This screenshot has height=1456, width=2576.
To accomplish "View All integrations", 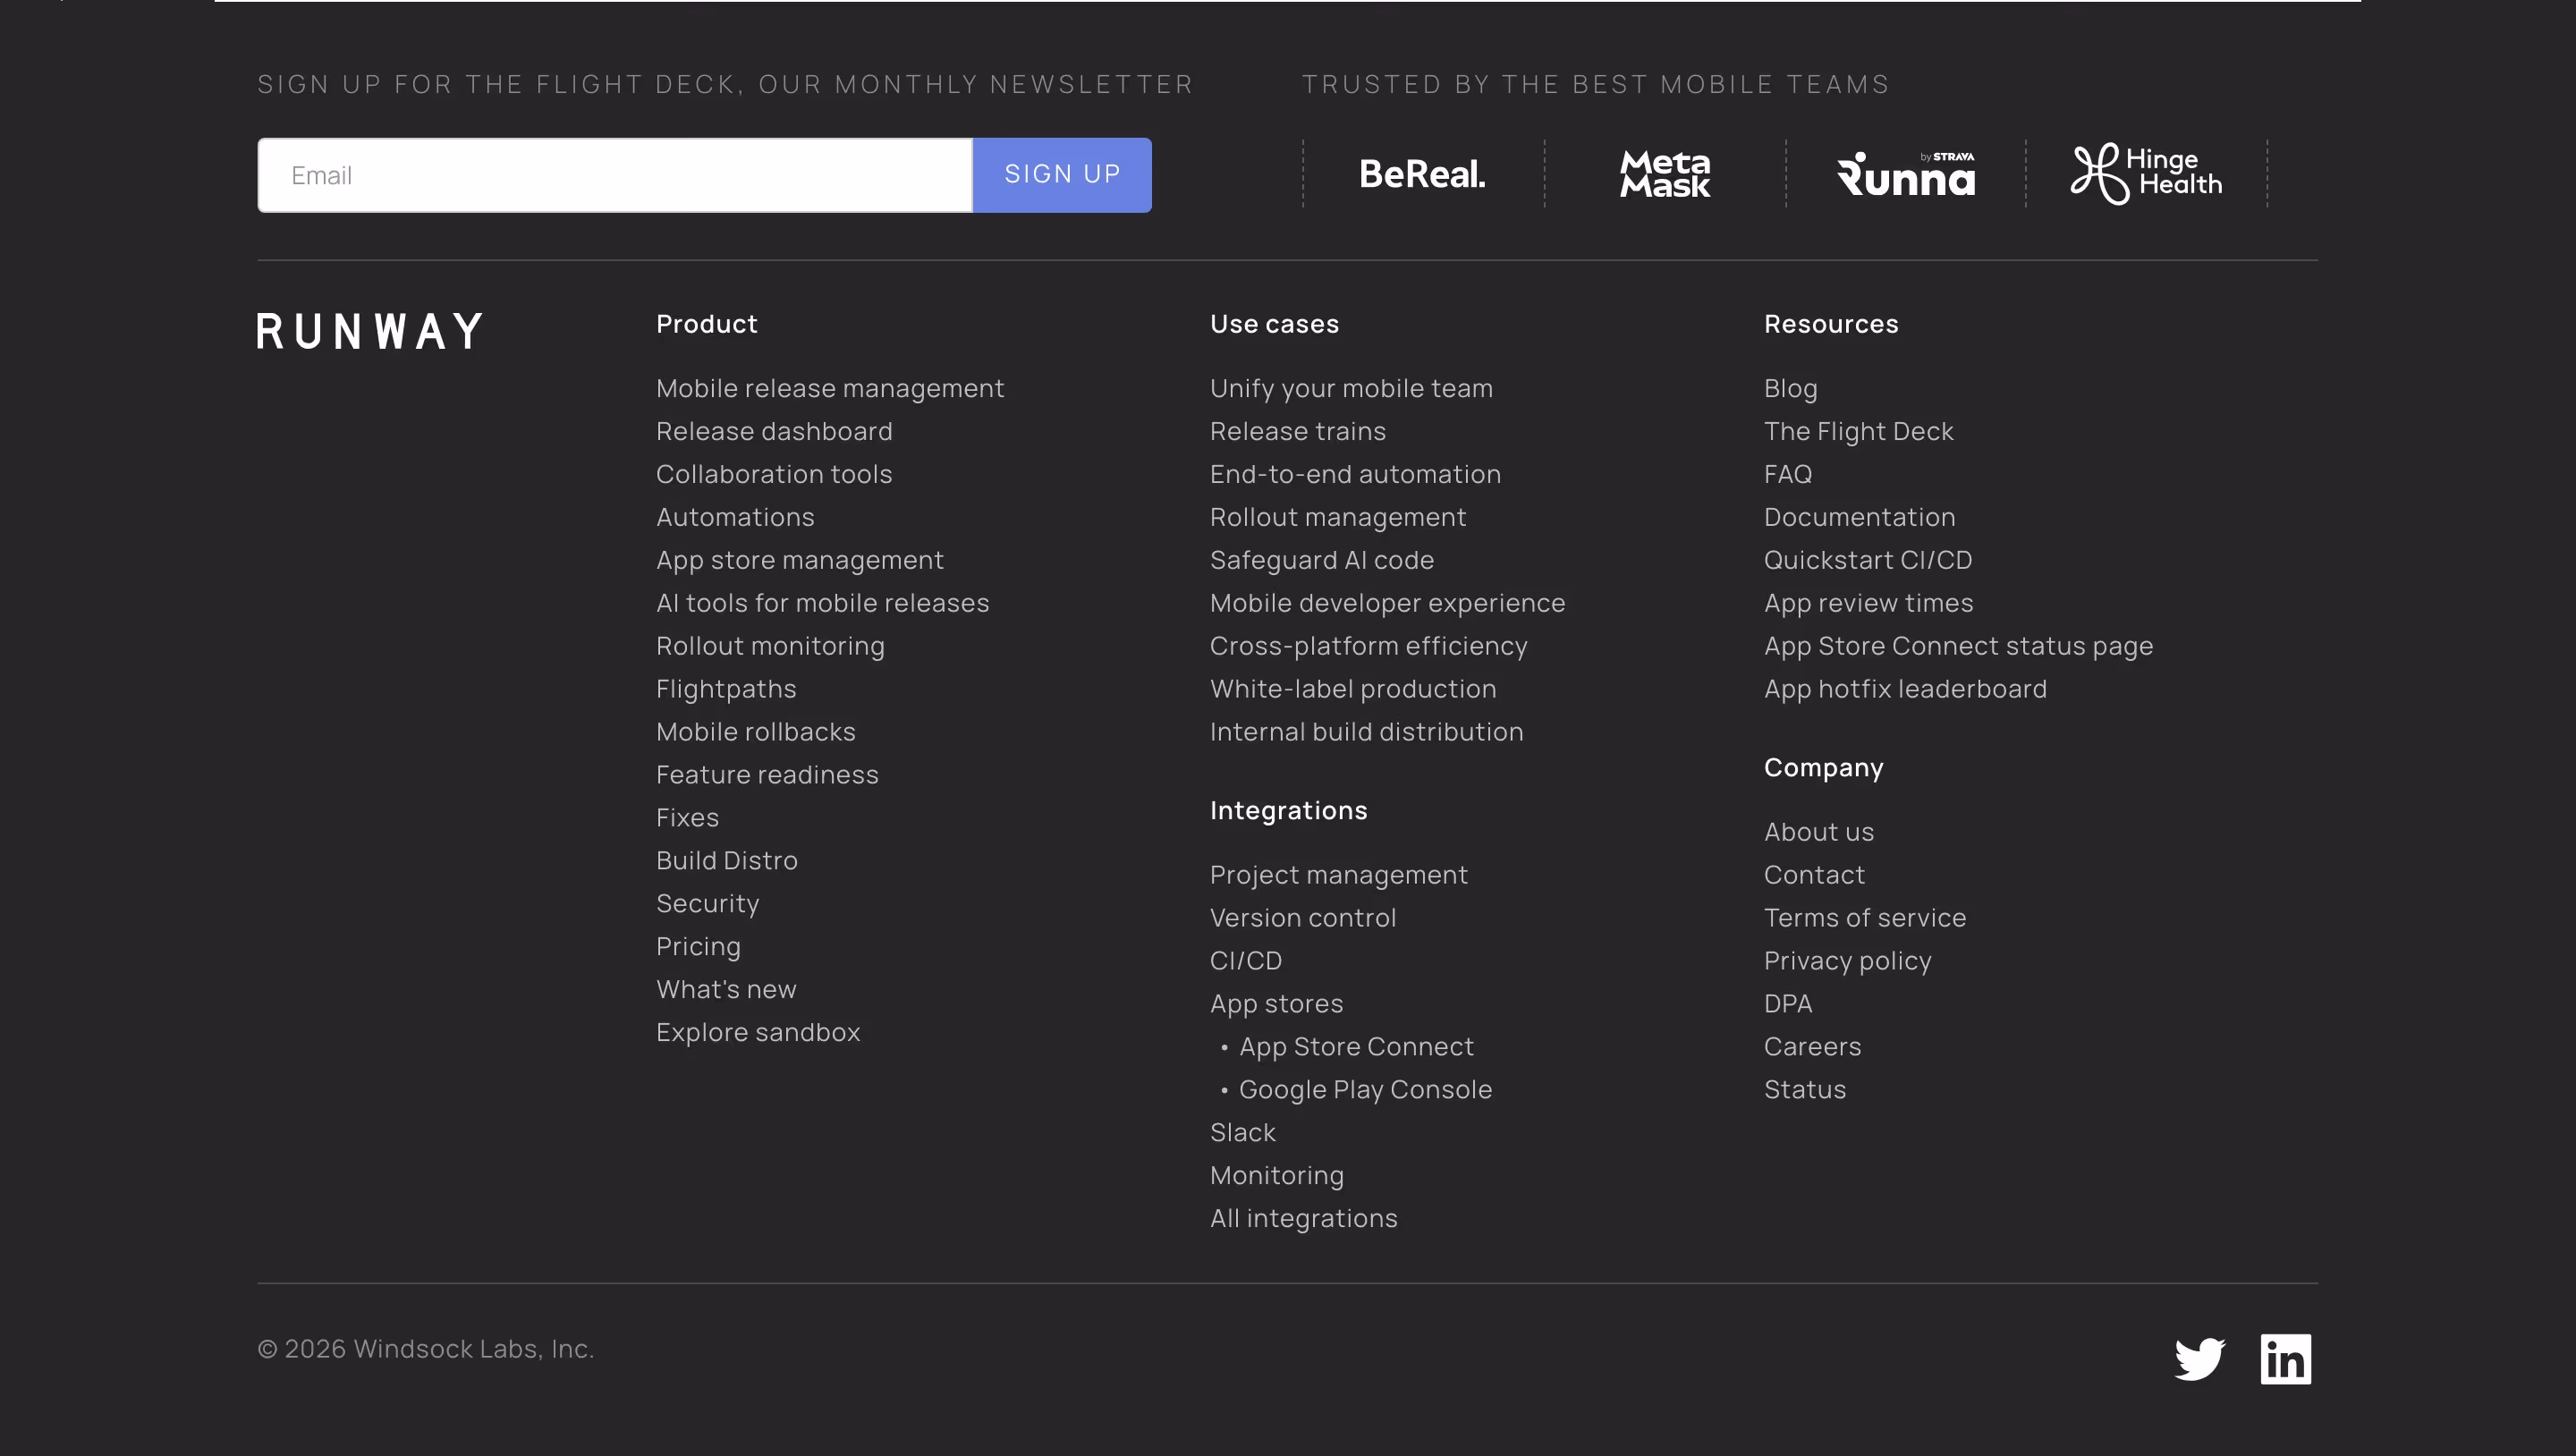I will click(x=1304, y=1219).
